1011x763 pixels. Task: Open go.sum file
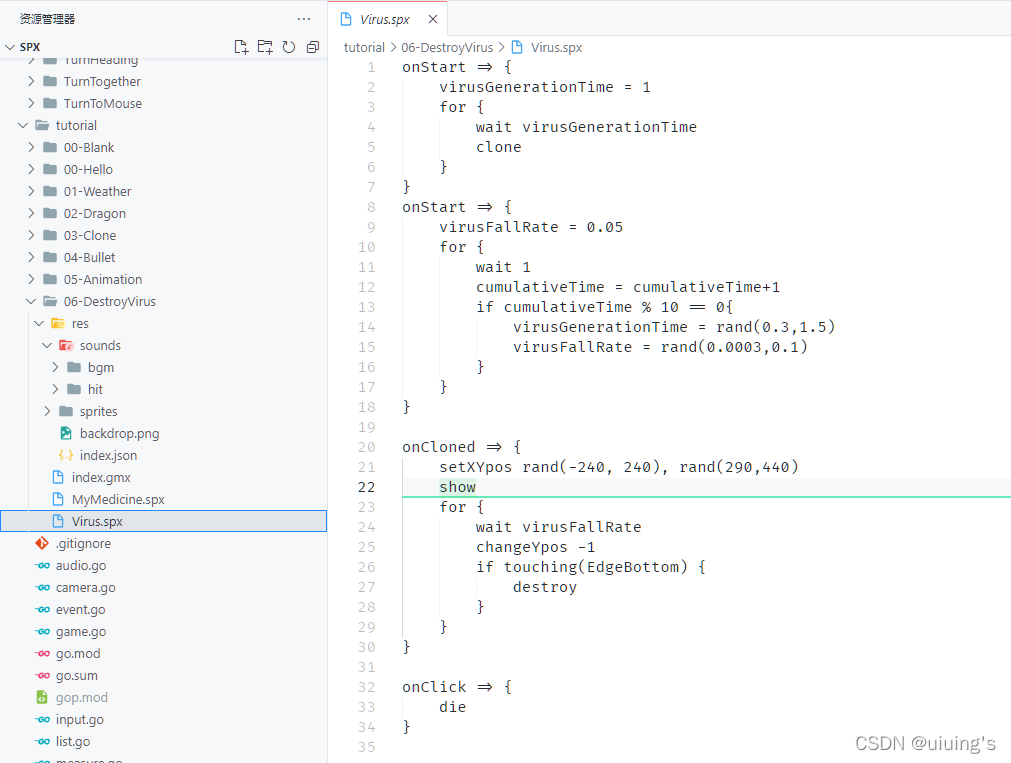pyautogui.click(x=77, y=675)
